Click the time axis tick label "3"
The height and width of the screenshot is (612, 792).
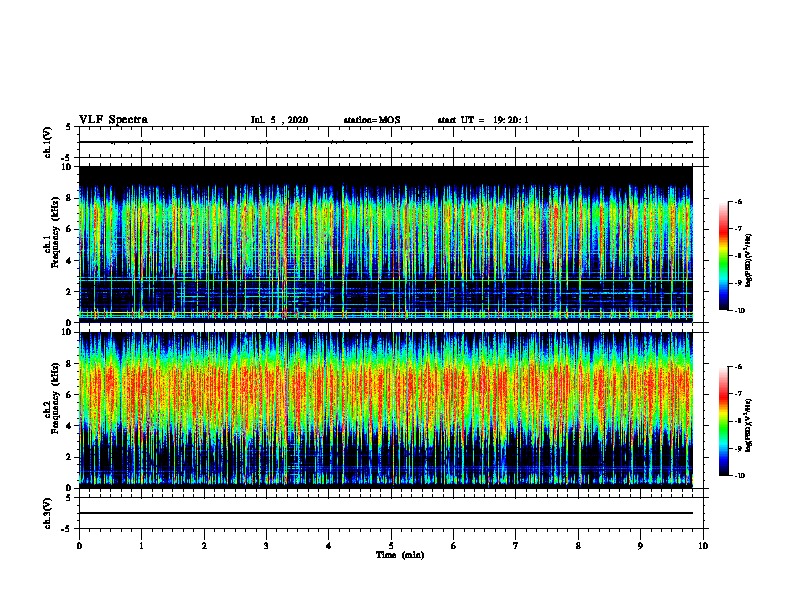coord(266,546)
